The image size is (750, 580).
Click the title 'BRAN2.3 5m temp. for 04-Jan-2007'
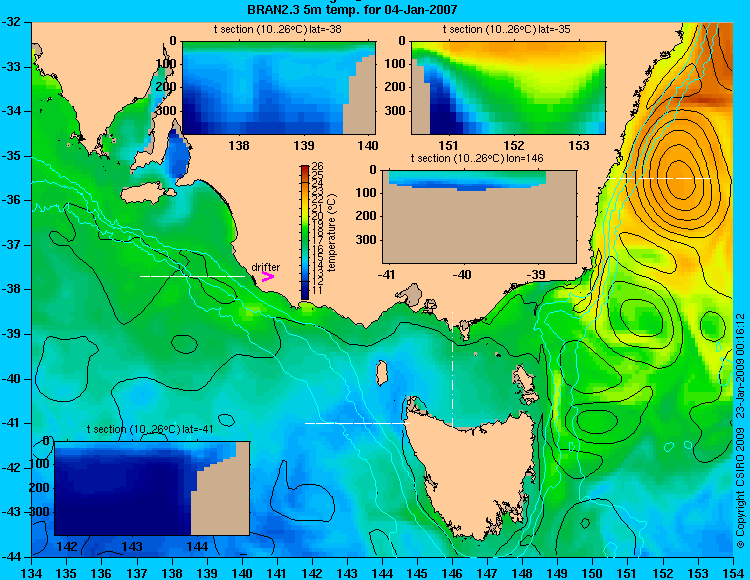coord(352,9)
